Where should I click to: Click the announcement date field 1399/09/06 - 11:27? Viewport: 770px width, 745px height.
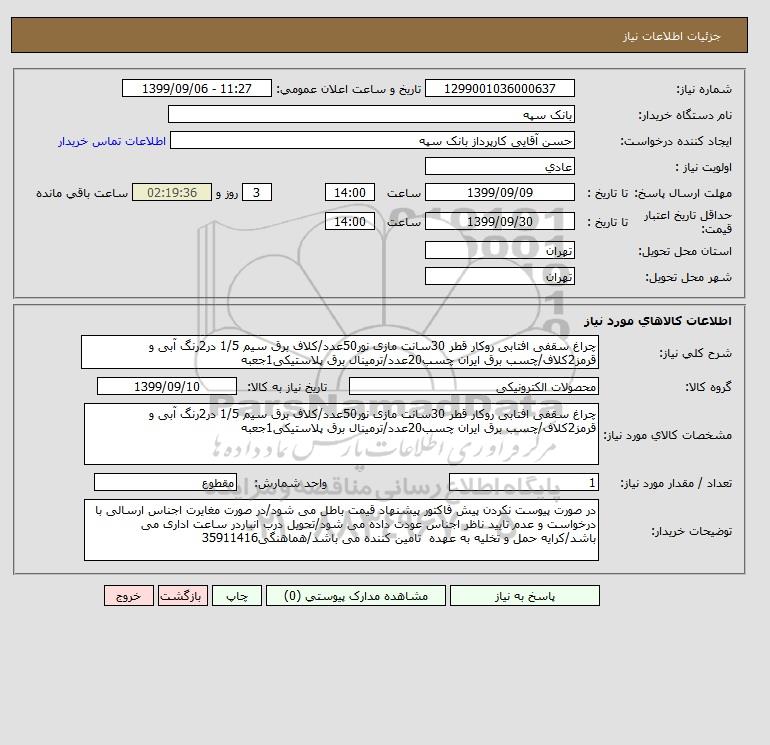[196, 88]
